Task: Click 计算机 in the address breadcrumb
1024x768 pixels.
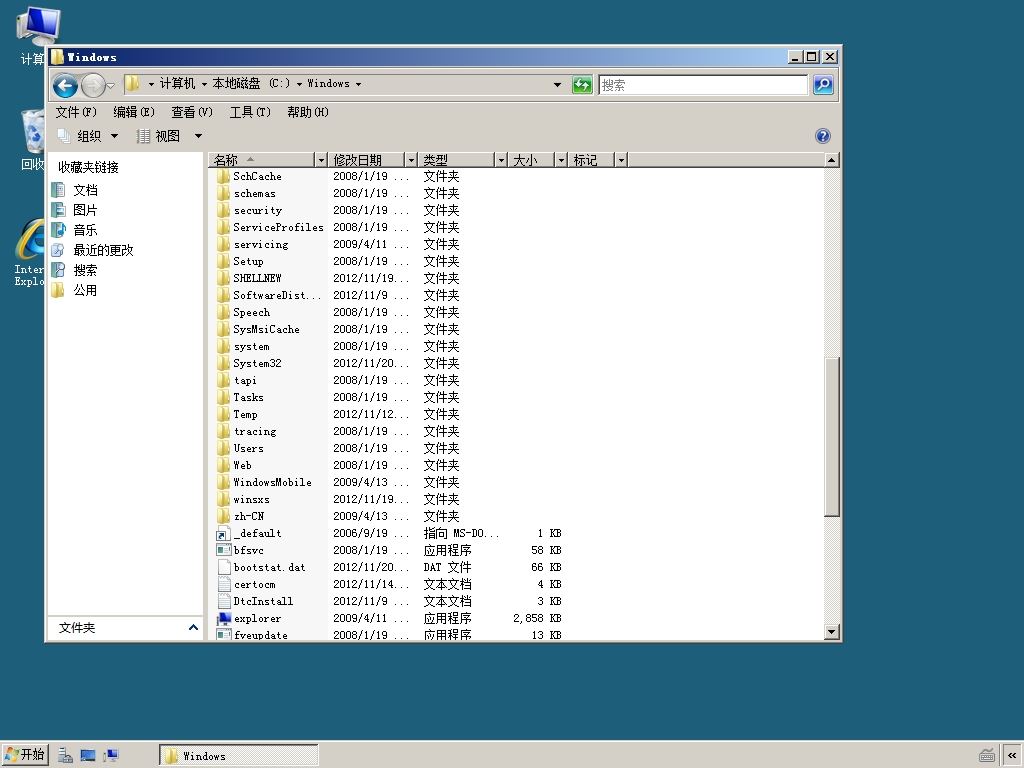Action: click(x=177, y=84)
